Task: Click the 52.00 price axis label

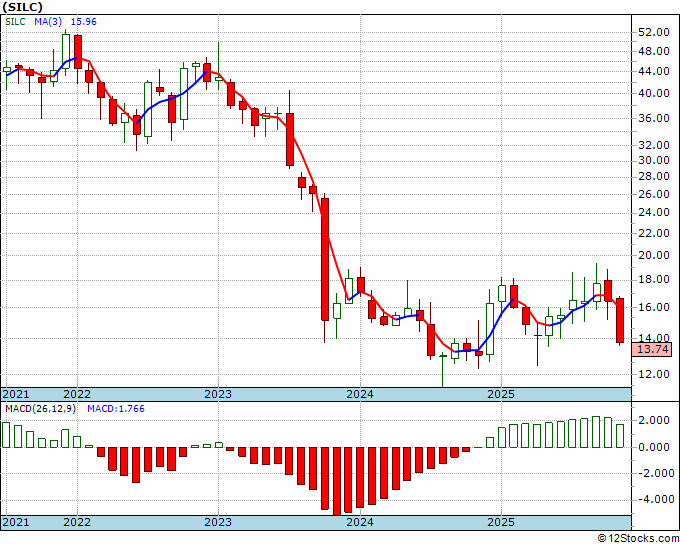Action: click(654, 32)
